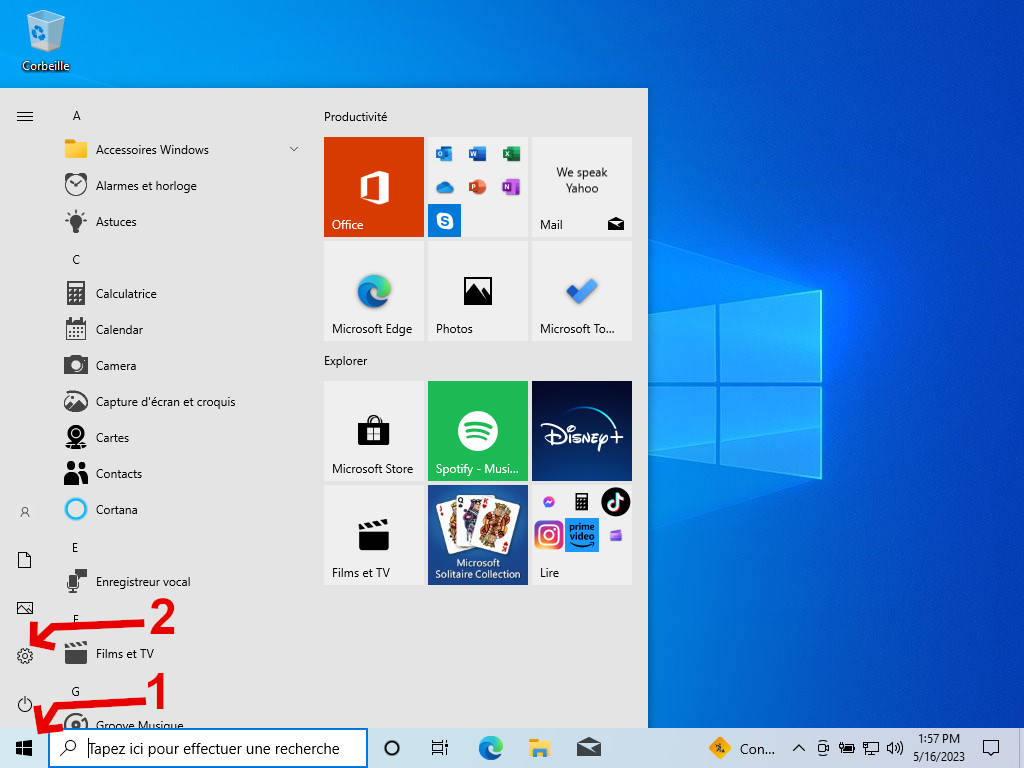Open the Disney+ tile

[x=582, y=431]
